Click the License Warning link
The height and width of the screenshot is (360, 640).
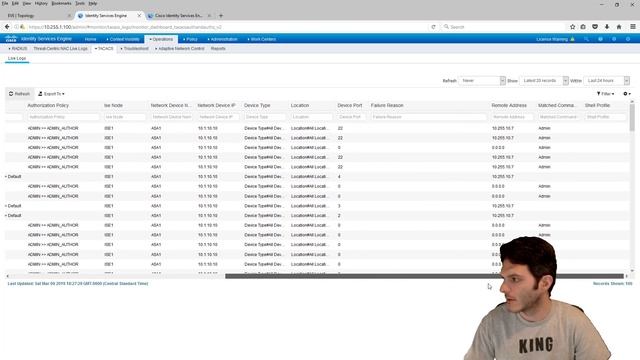pyautogui.click(x=552, y=39)
